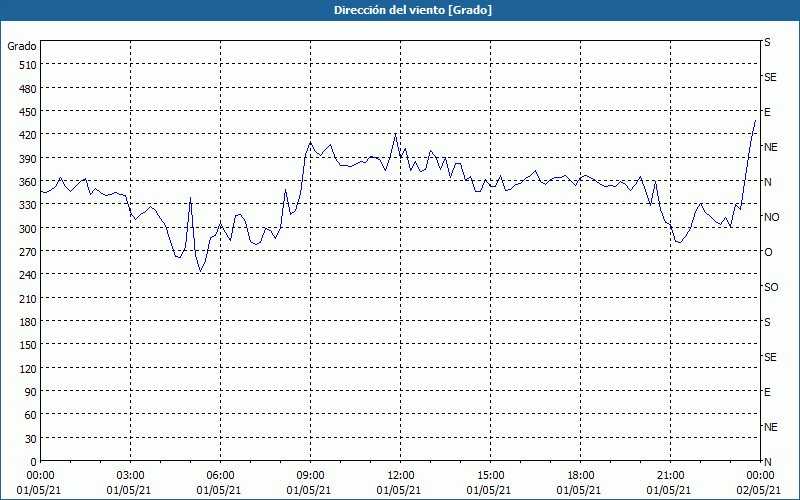Select the 06:00 time axis label

pyautogui.click(x=220, y=476)
